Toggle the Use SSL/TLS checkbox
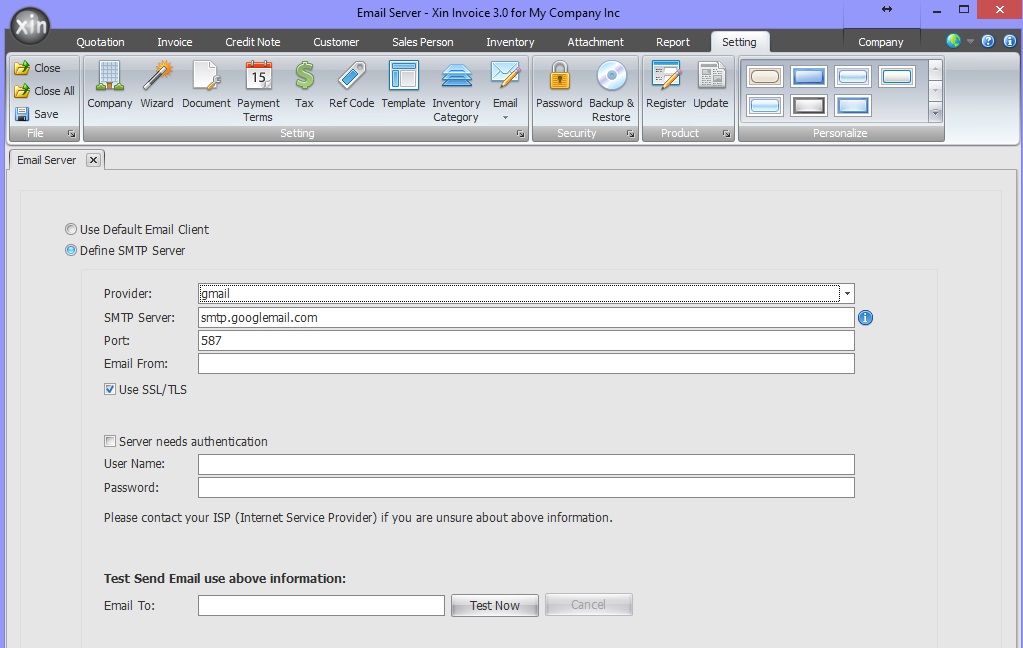 click(x=110, y=390)
